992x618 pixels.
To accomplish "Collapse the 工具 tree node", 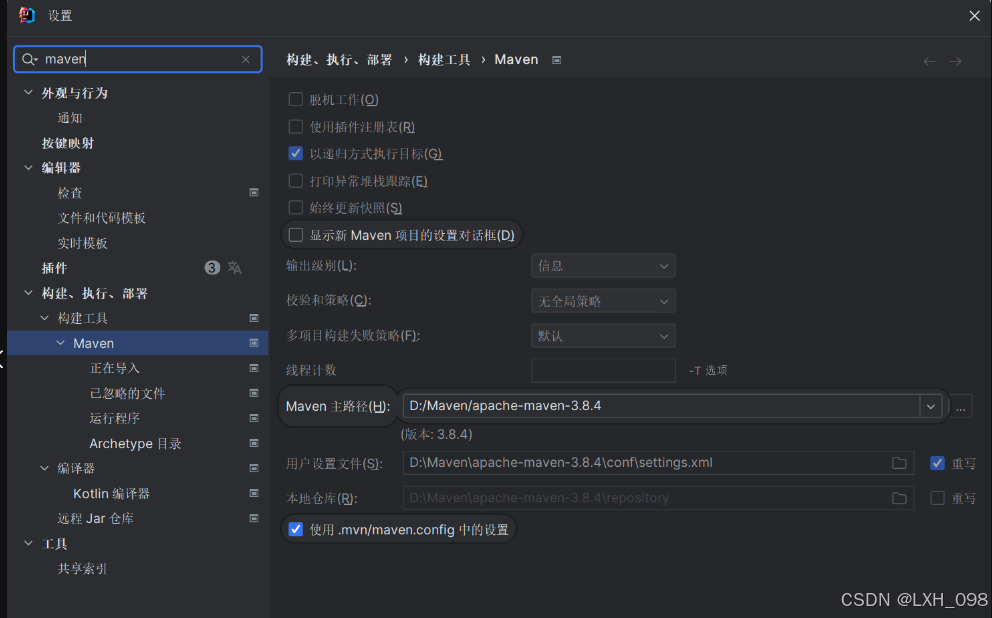I will click(28, 543).
